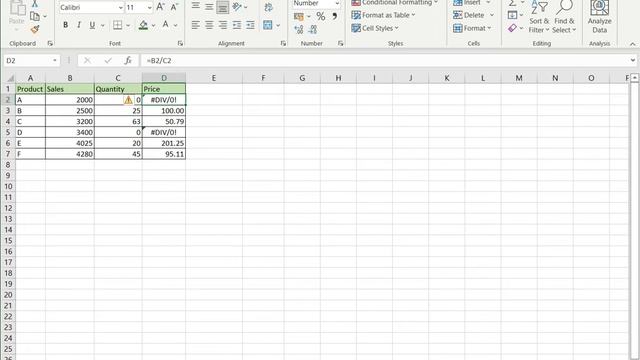640x360 pixels.
Task: Click Increase Indent icon
Action: (250, 25)
